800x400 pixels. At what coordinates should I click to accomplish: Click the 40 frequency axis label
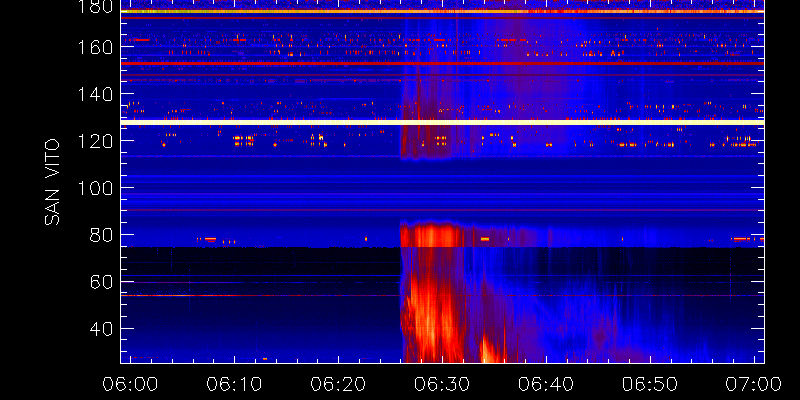pos(103,329)
